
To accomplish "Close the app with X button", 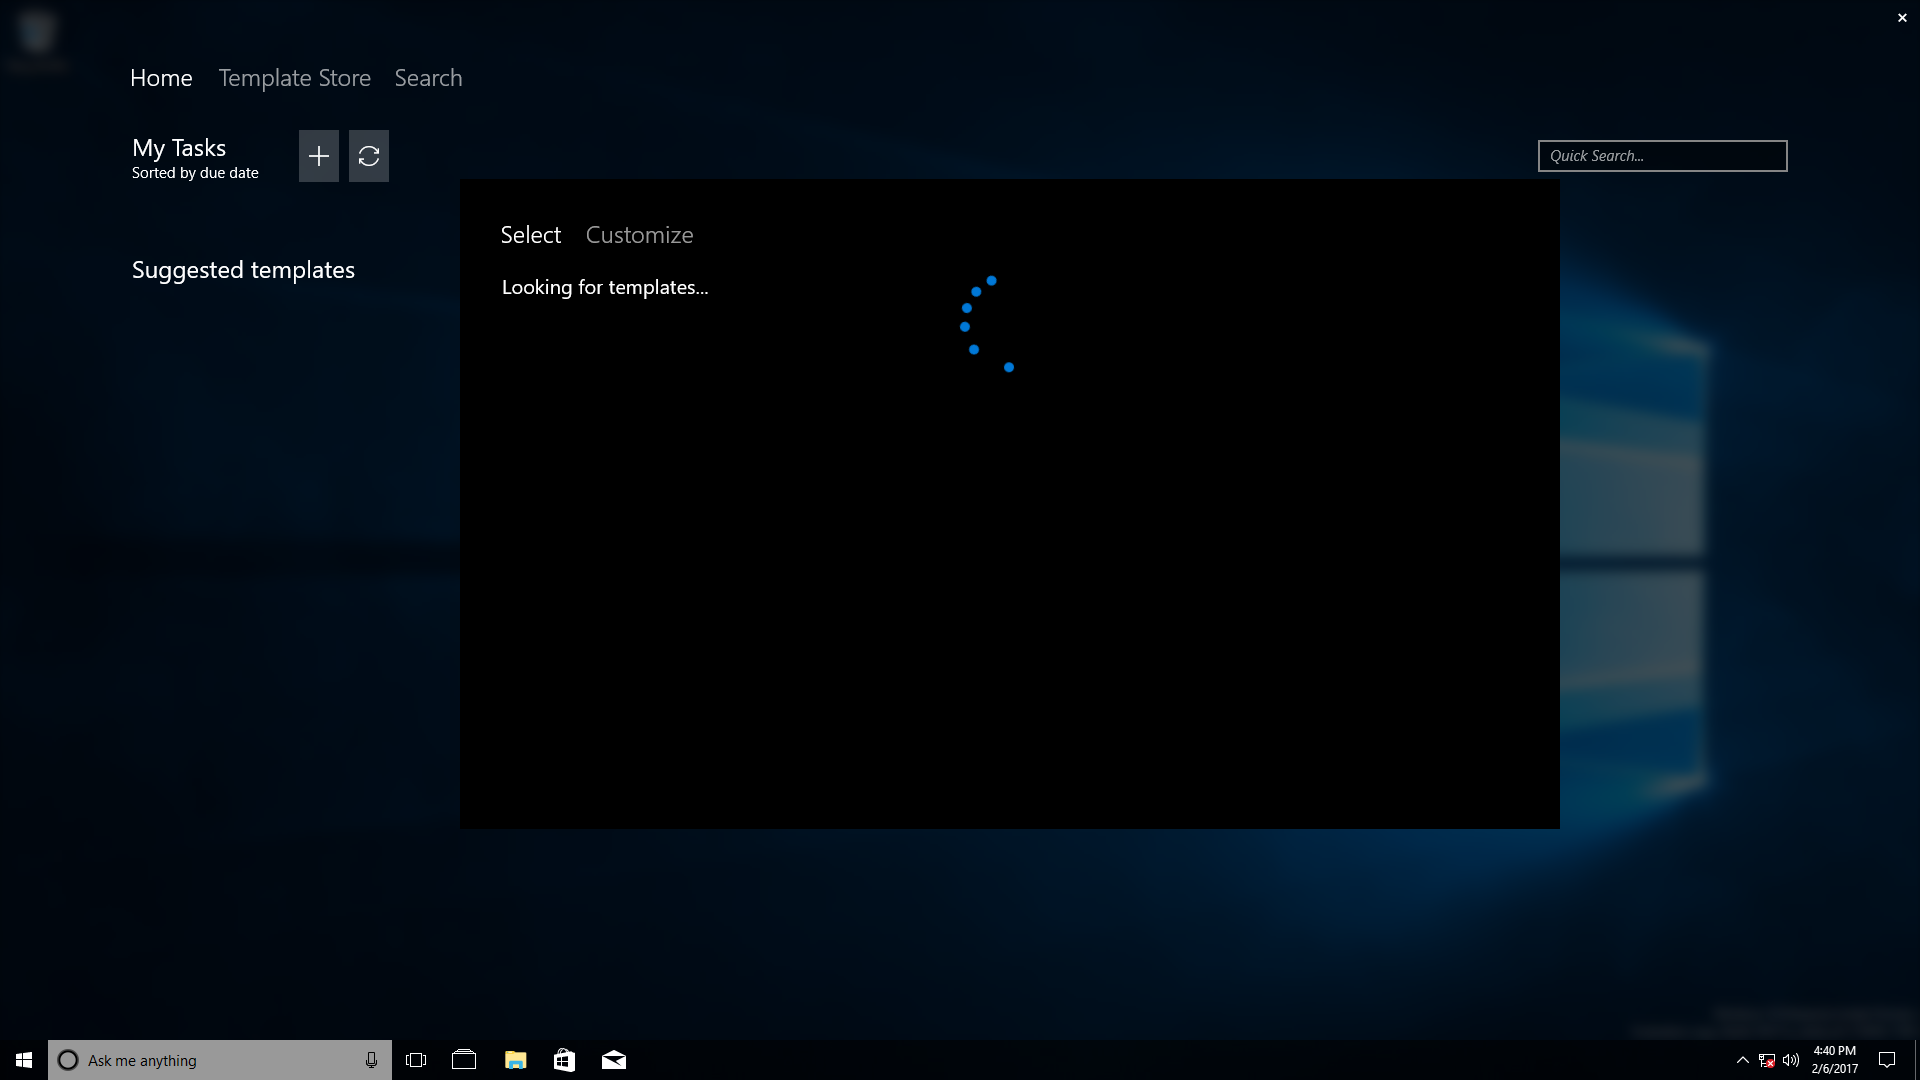I will 1902,18.
